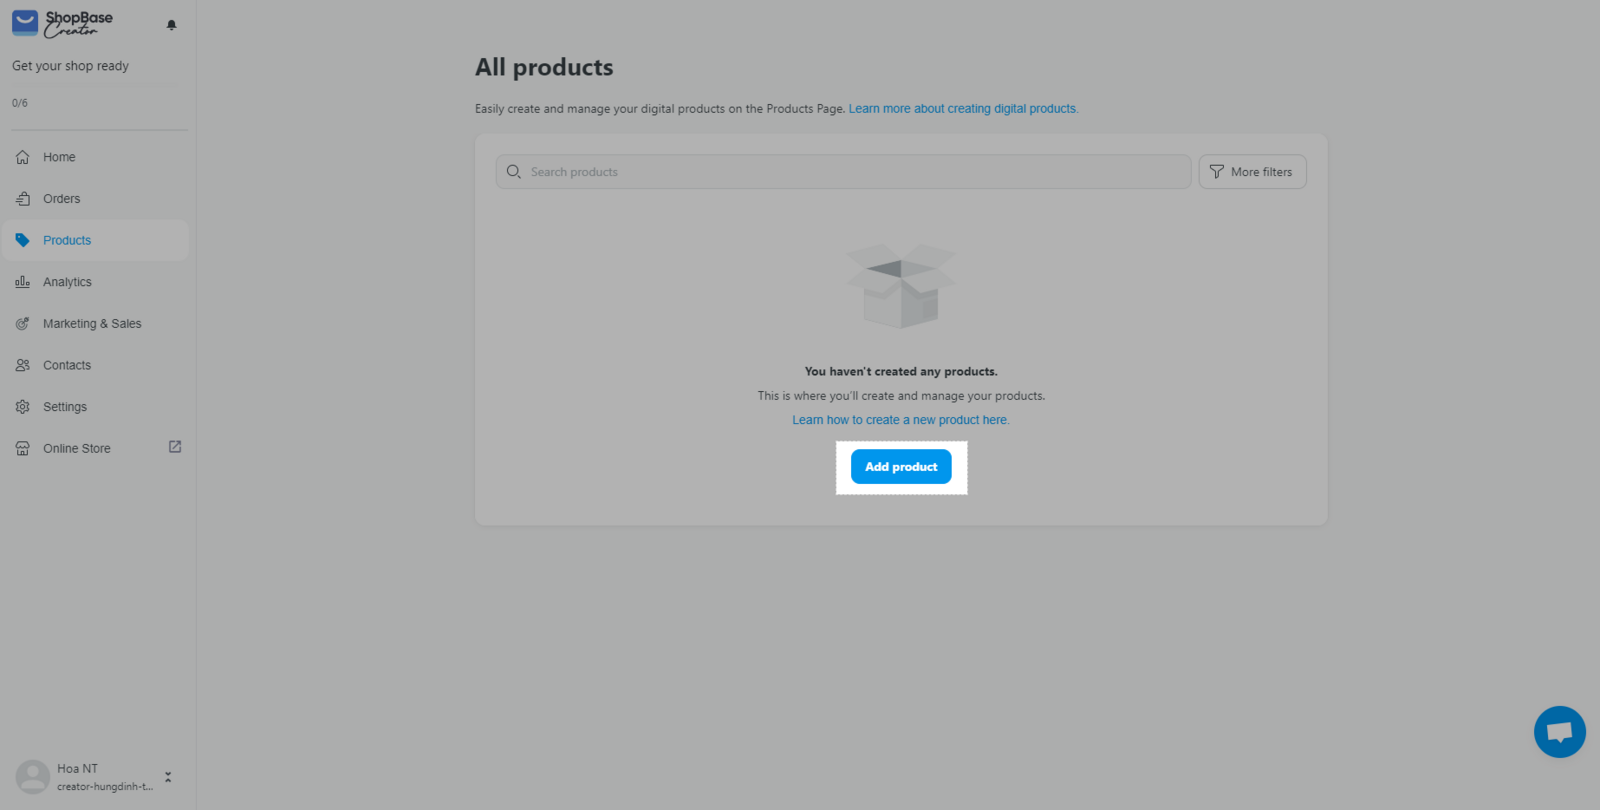Click the ShopBase Creator logo
The width and height of the screenshot is (1600, 810).
tap(62, 23)
